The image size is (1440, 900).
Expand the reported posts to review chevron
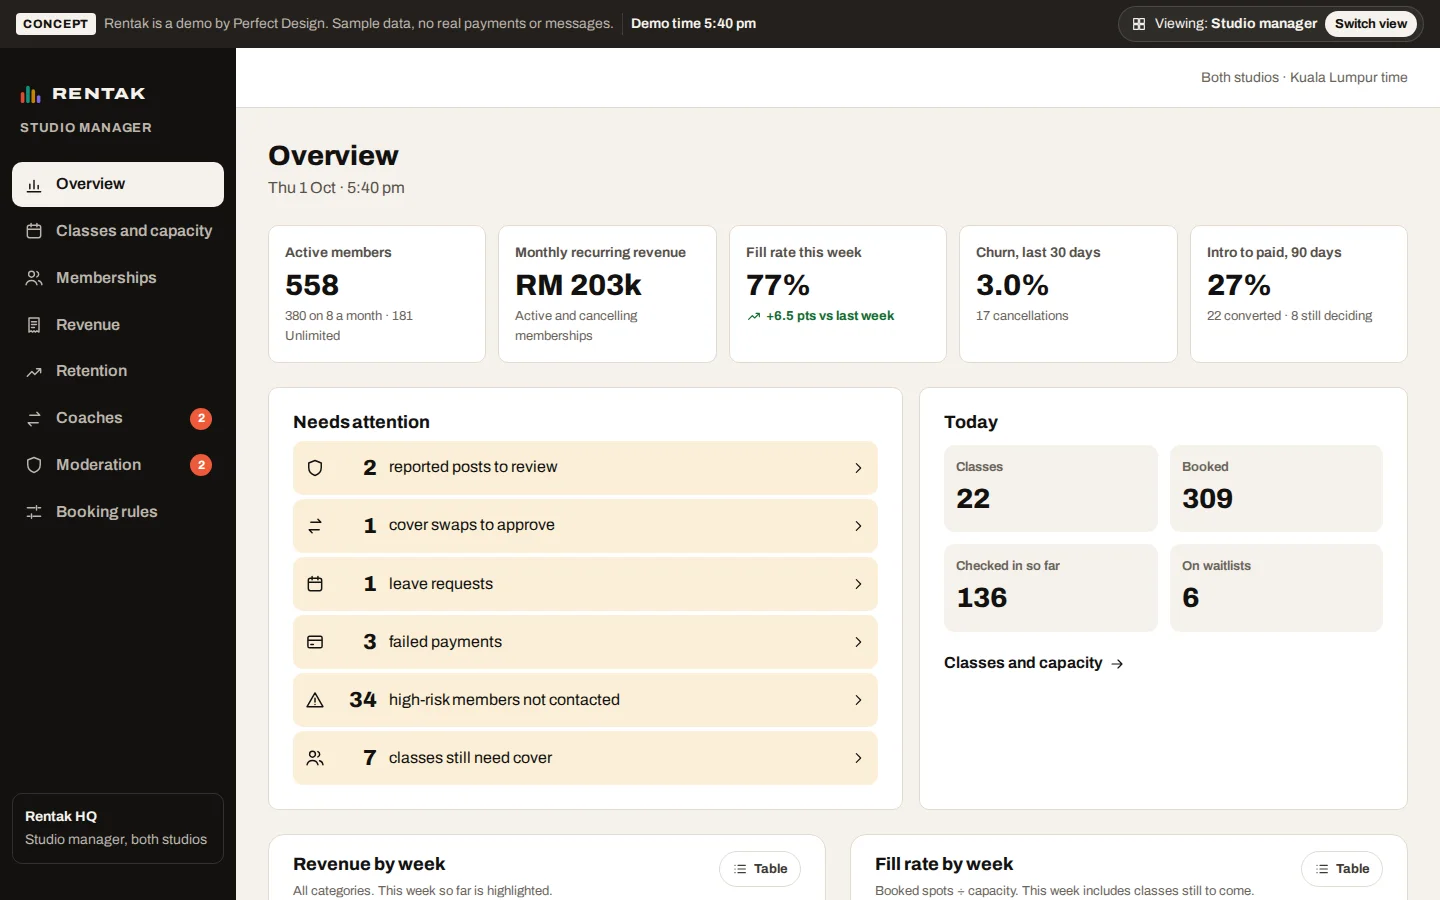[x=858, y=468]
